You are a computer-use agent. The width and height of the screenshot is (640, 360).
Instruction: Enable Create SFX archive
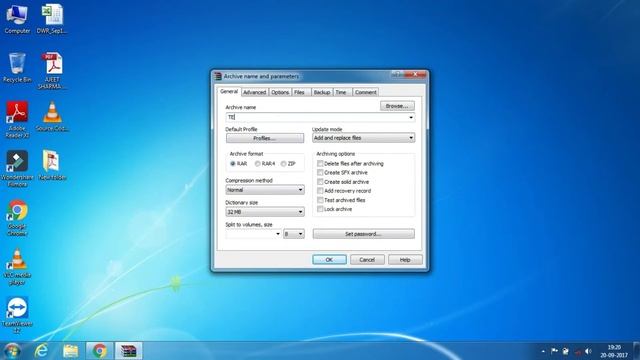320,173
